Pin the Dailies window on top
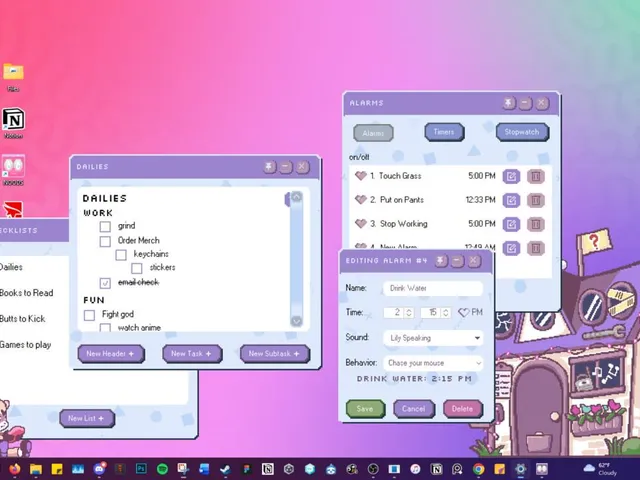Screen dimensions: 640x480 269,167
